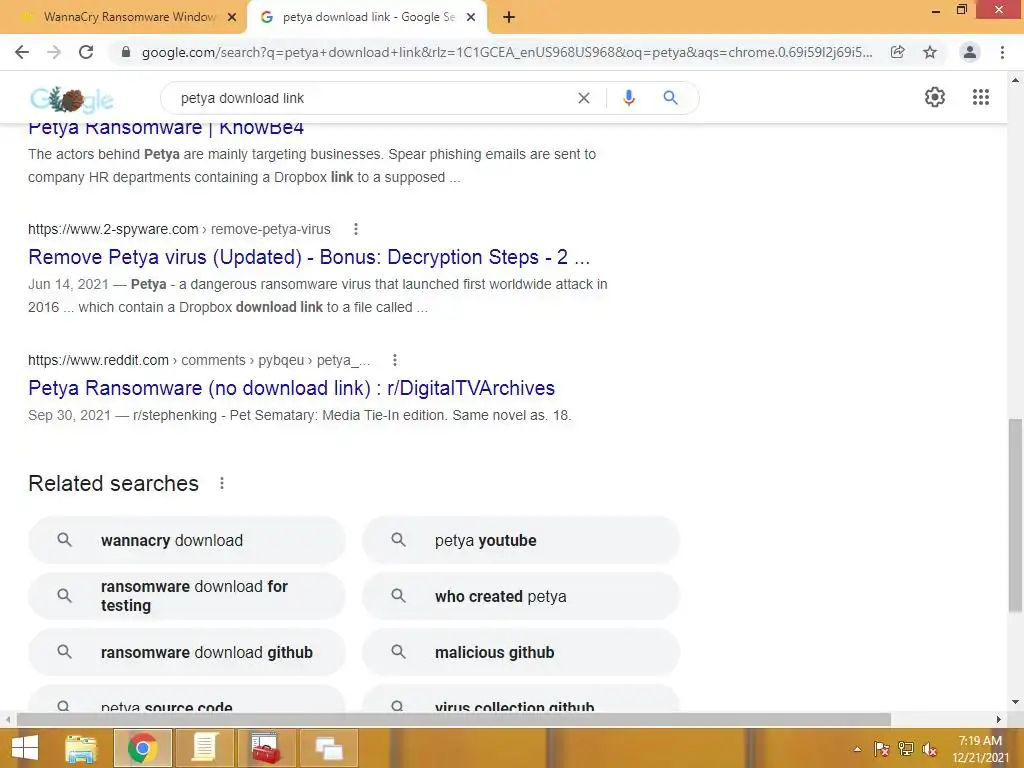Show hidden system tray icons

[x=857, y=749]
